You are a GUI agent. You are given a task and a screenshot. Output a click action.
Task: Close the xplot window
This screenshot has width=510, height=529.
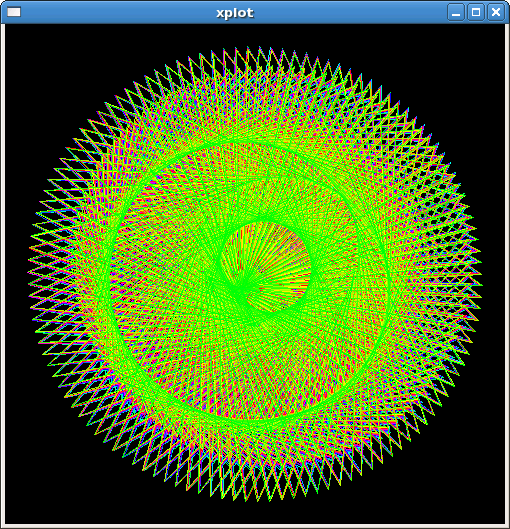pyautogui.click(x=496, y=12)
